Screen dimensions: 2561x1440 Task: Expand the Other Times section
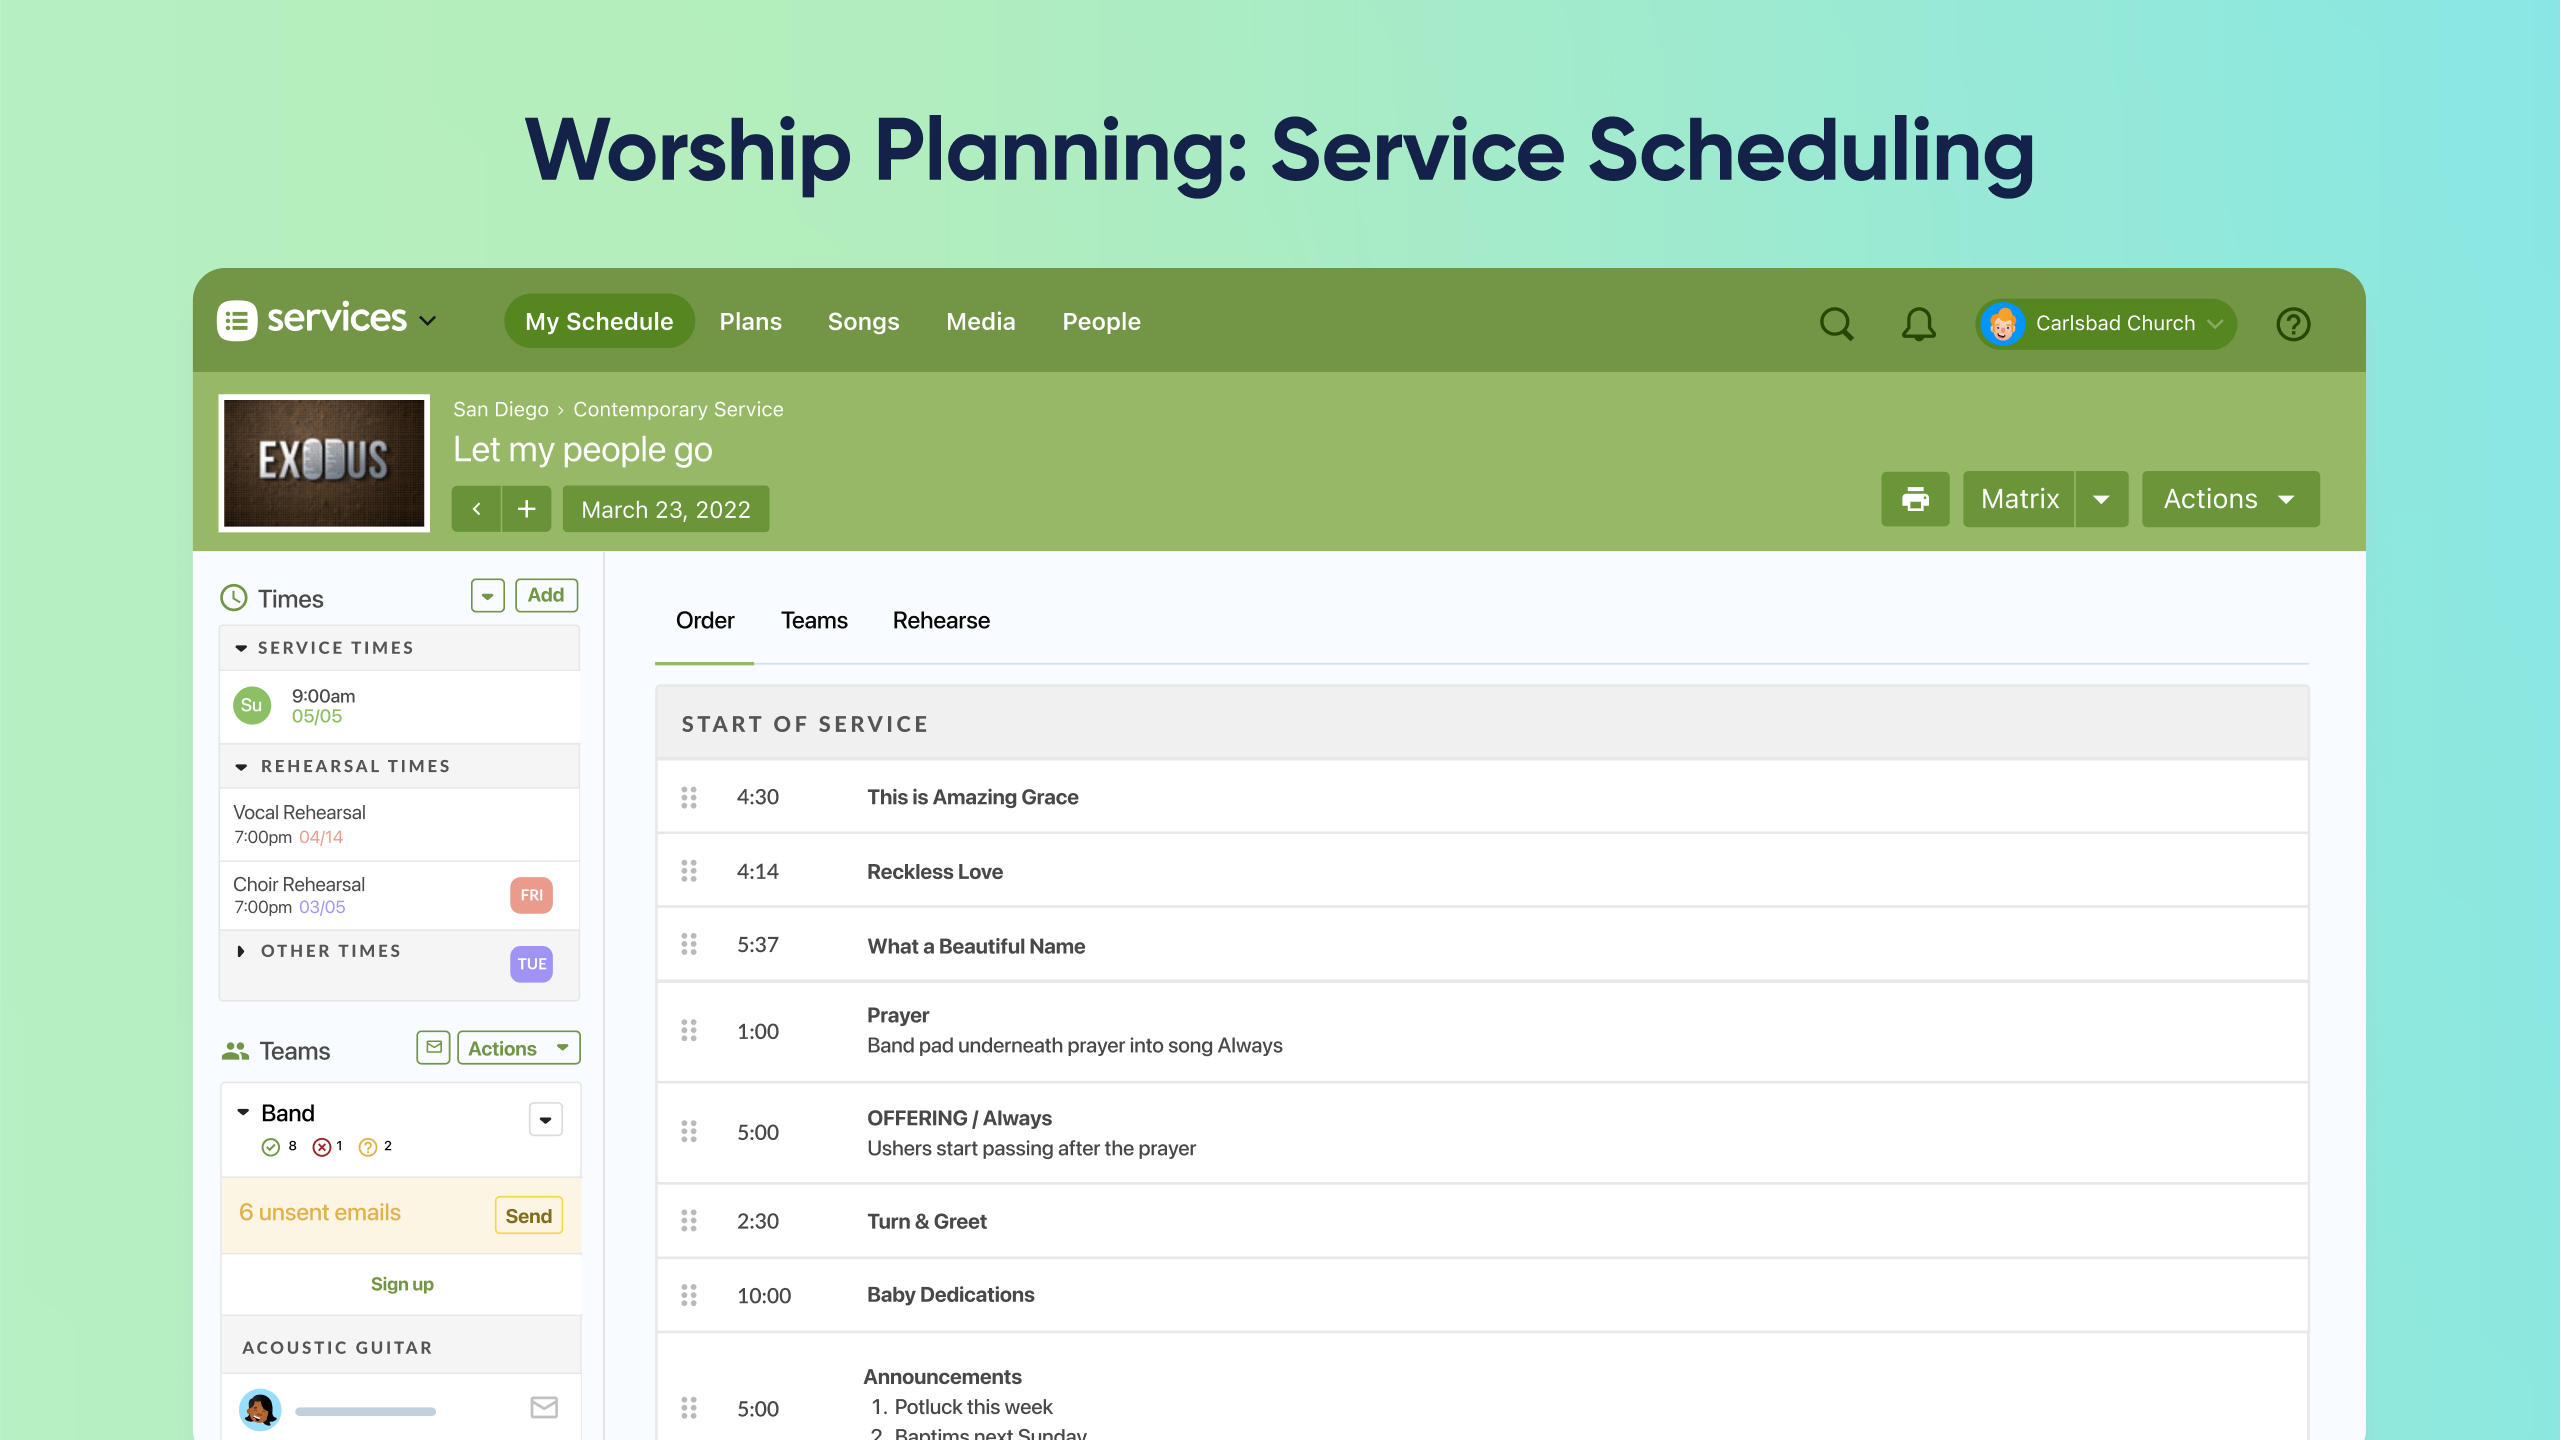coord(241,951)
